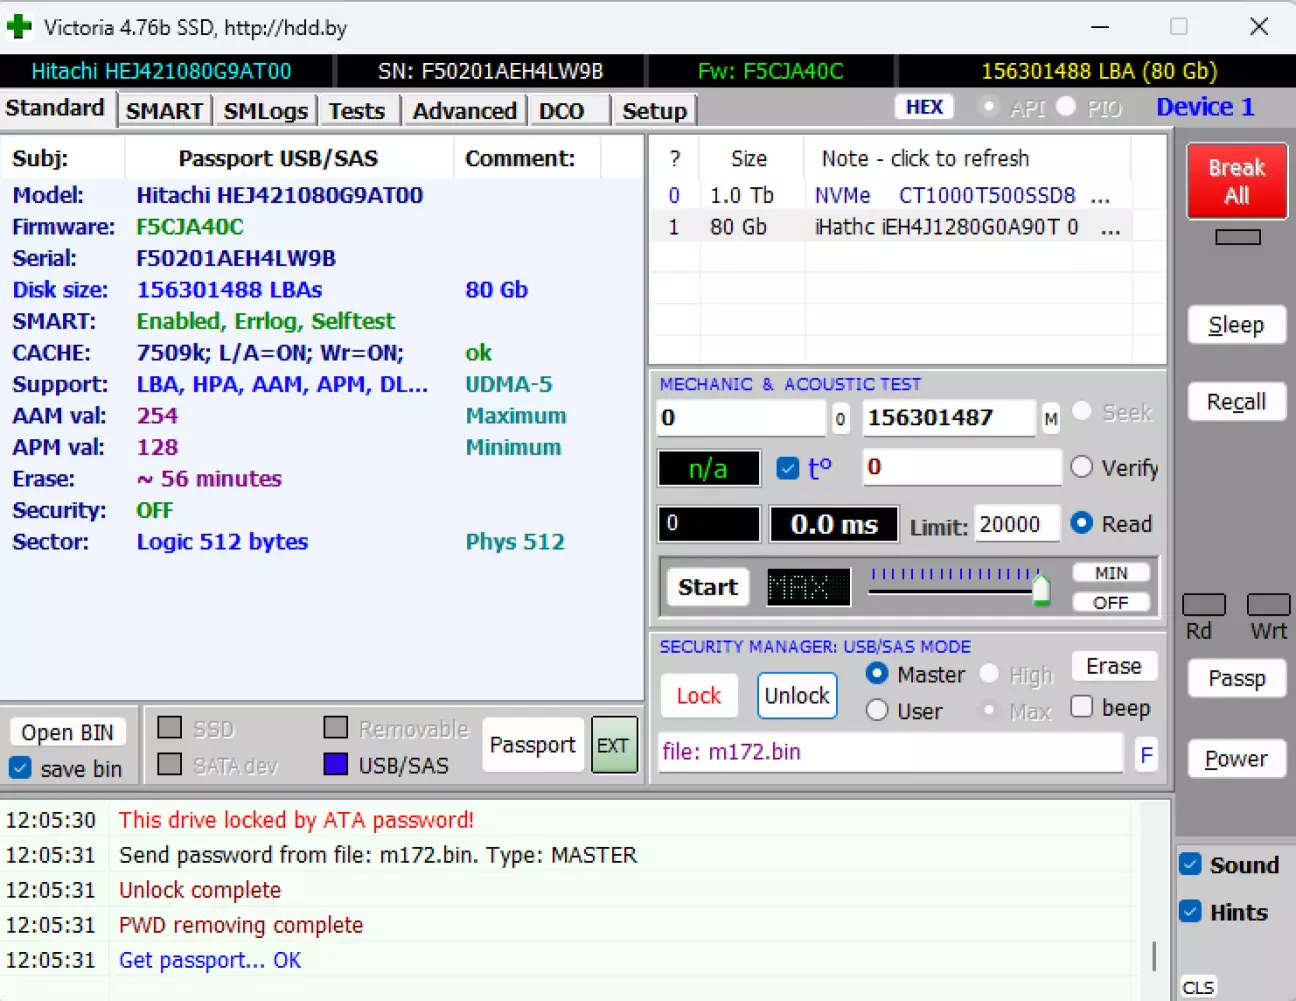The width and height of the screenshot is (1296, 1001).
Task: Toggle the Sound checkbox
Action: [x=1190, y=865]
